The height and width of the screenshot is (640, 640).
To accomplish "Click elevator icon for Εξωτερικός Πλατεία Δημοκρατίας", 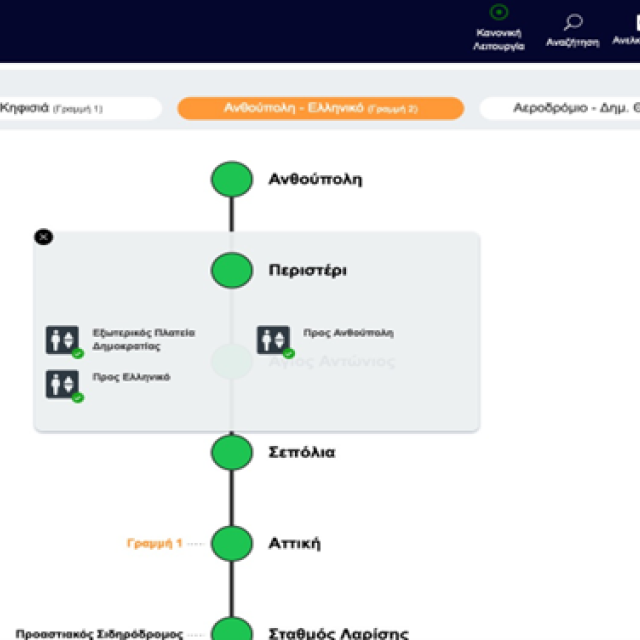I will (x=62, y=340).
